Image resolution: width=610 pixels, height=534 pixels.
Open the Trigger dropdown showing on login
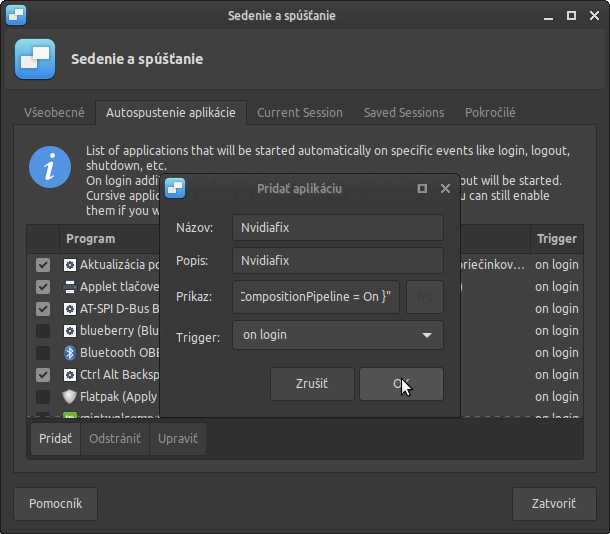[337, 335]
